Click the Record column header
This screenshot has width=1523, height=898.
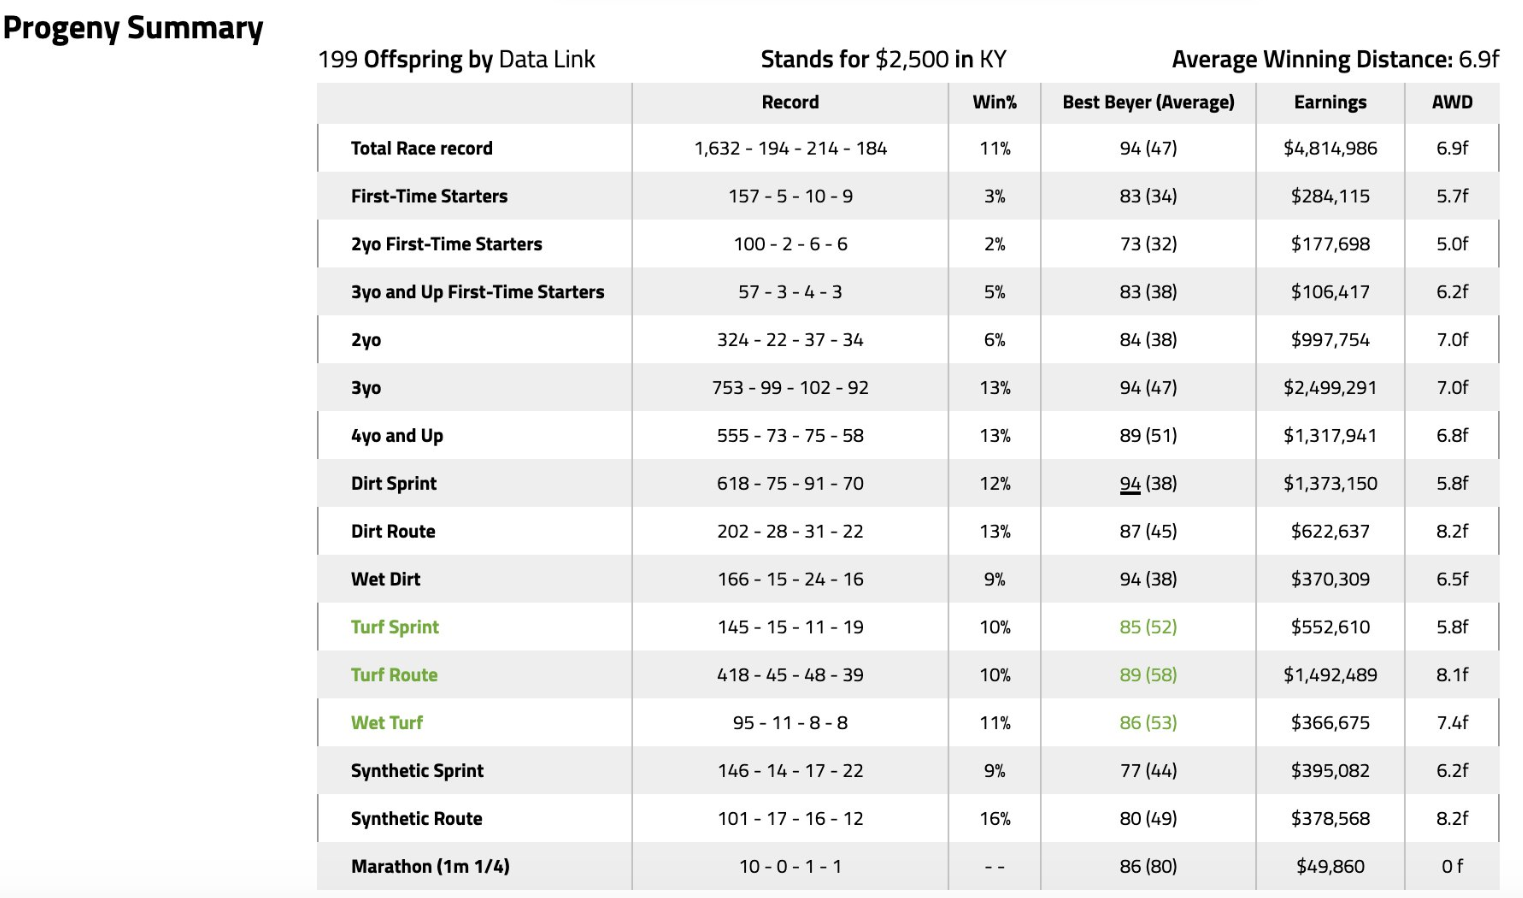pos(790,102)
